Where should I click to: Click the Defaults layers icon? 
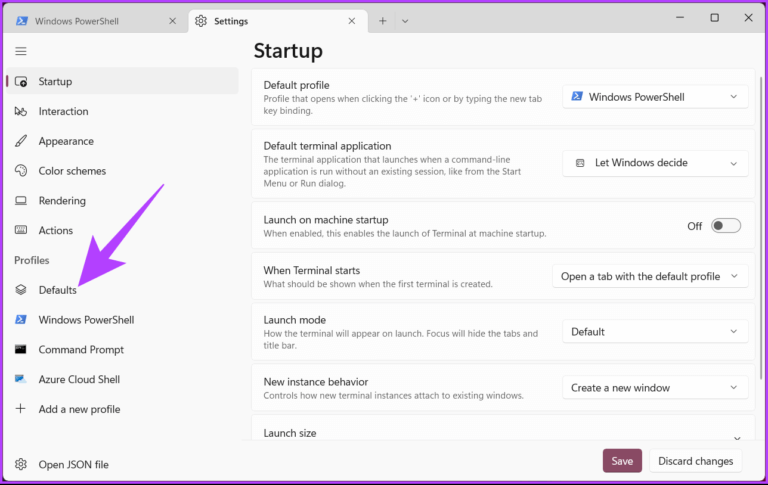click(x=21, y=290)
